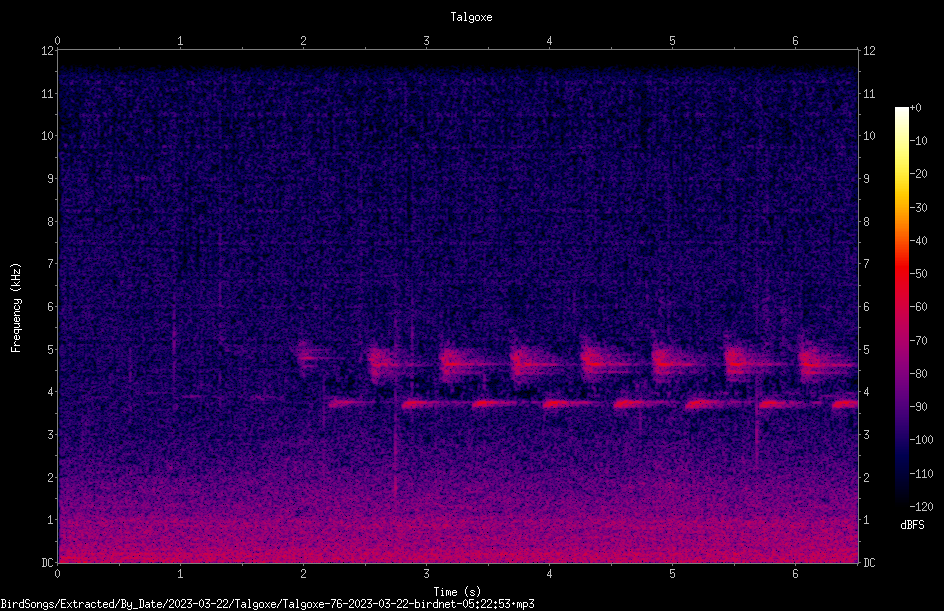Click the 12 kHz label on left axis
The image size is (944, 611).
point(48,51)
